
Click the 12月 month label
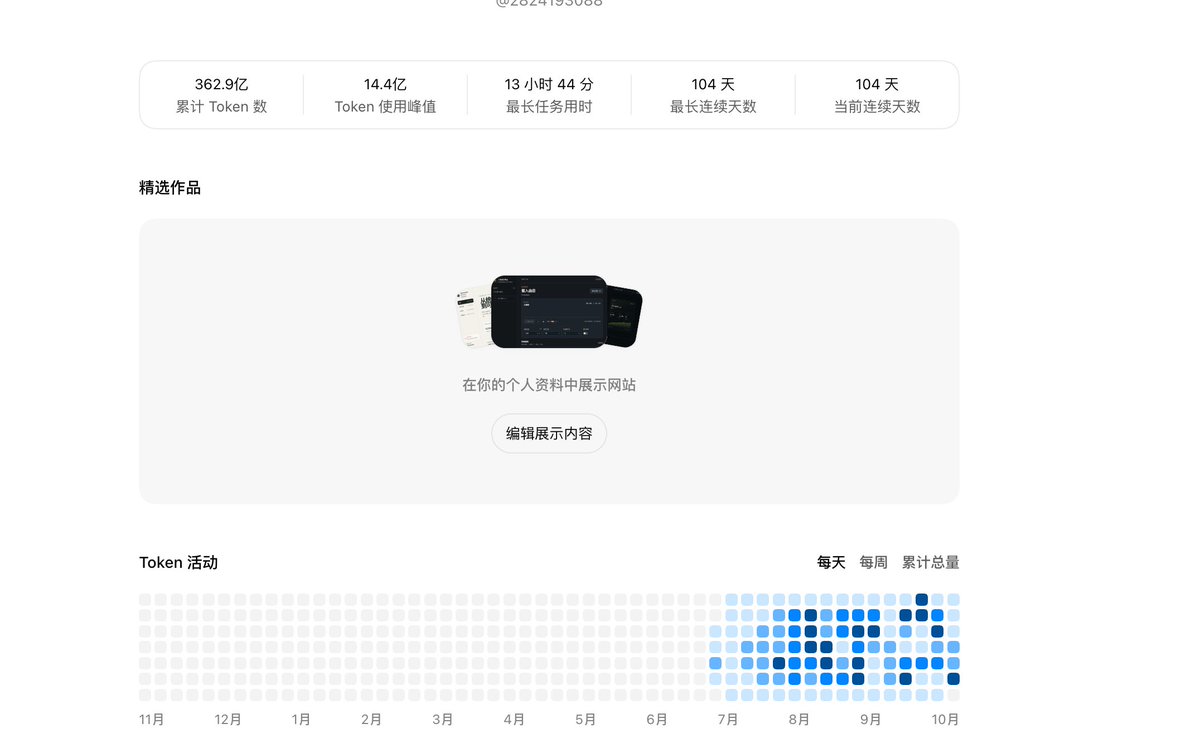[x=228, y=719]
